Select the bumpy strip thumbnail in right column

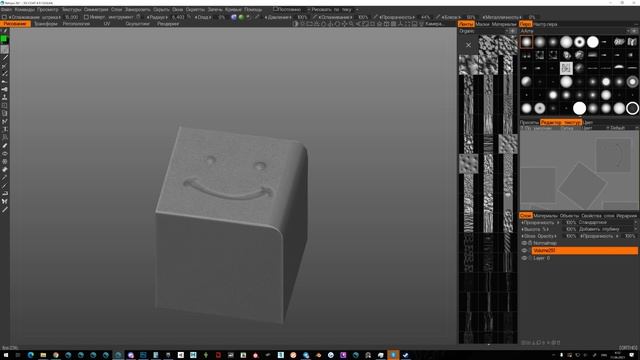(508, 144)
